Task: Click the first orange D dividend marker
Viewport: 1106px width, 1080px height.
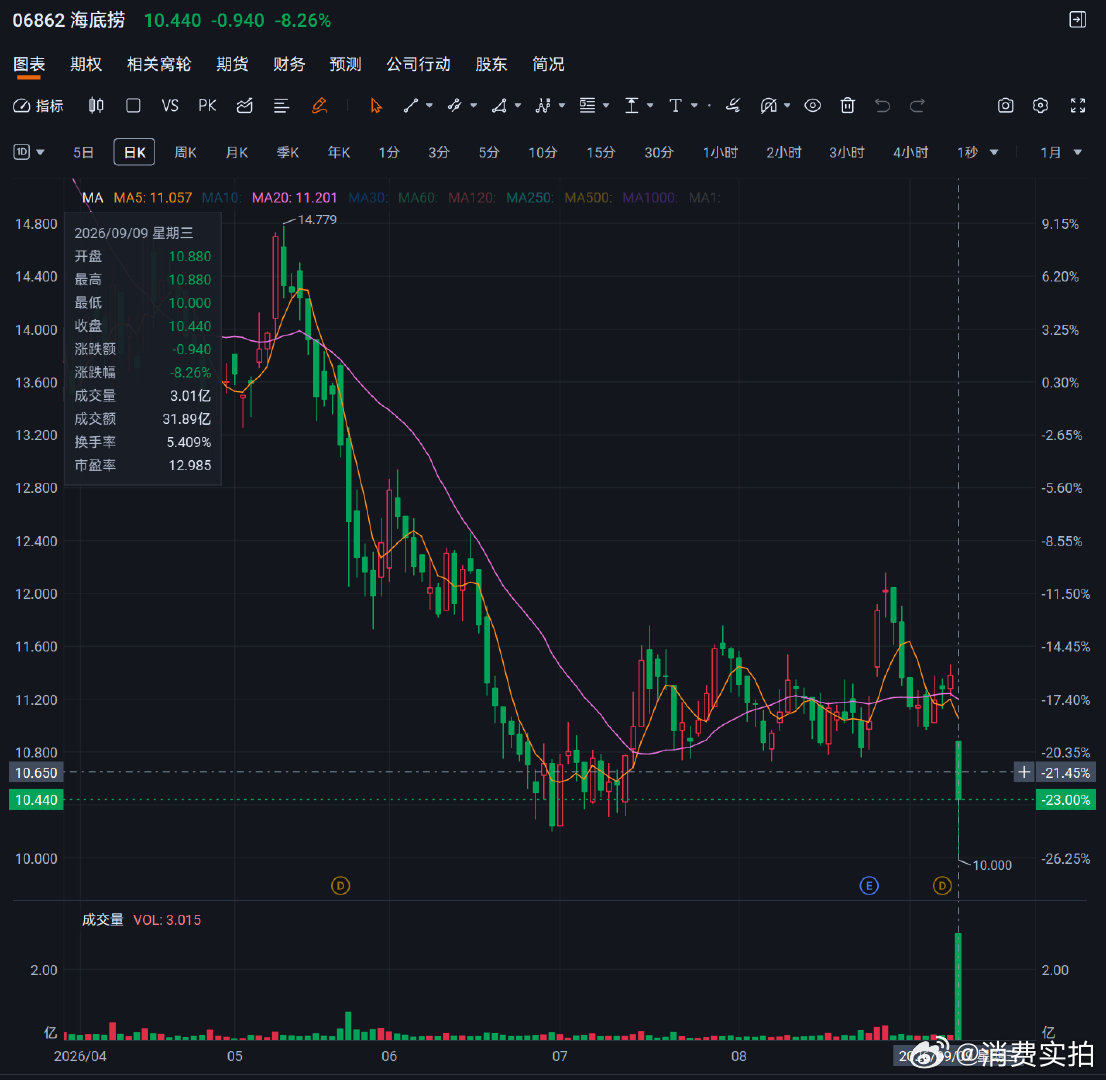Action: pyautogui.click(x=341, y=885)
